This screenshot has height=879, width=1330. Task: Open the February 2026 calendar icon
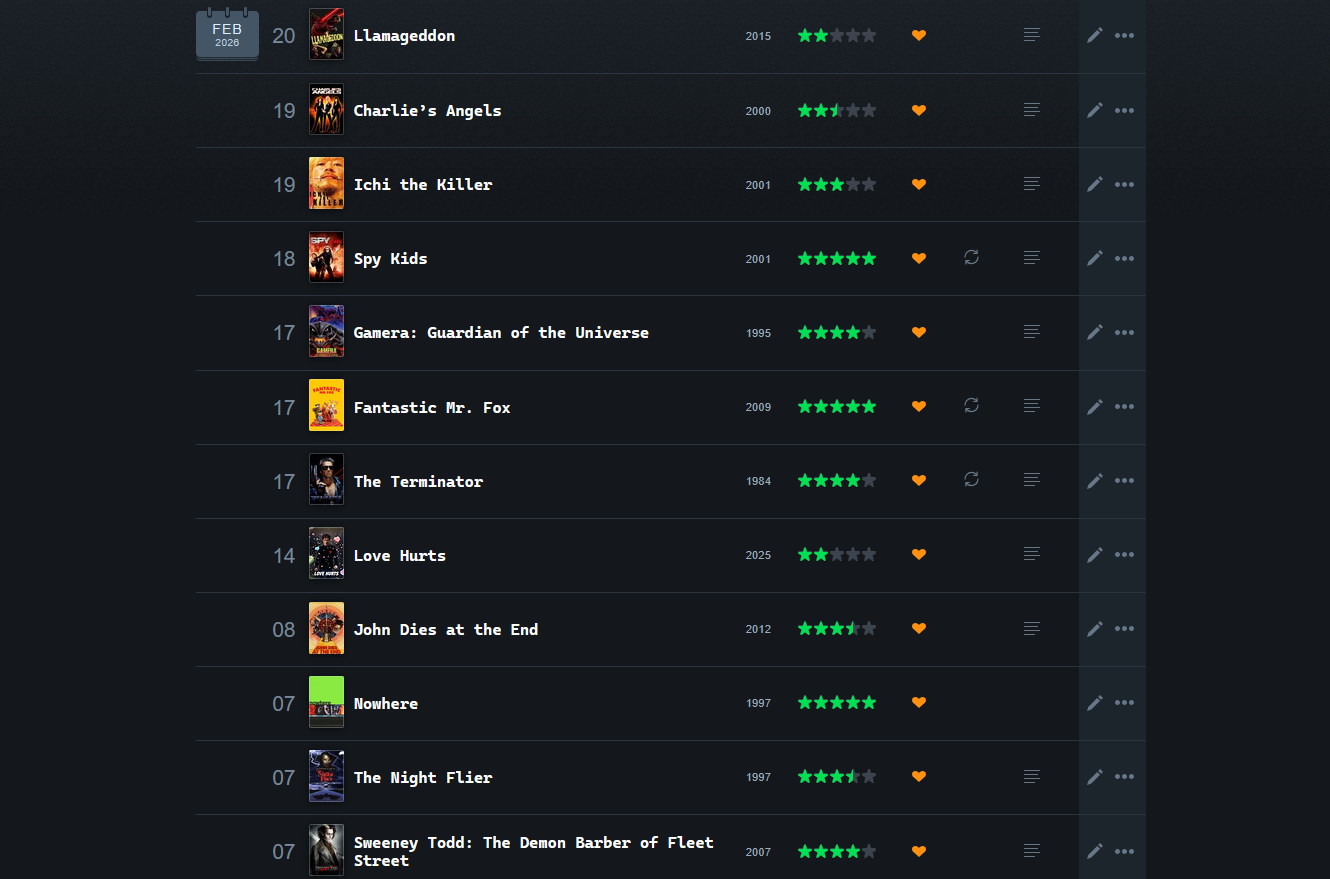pos(227,35)
